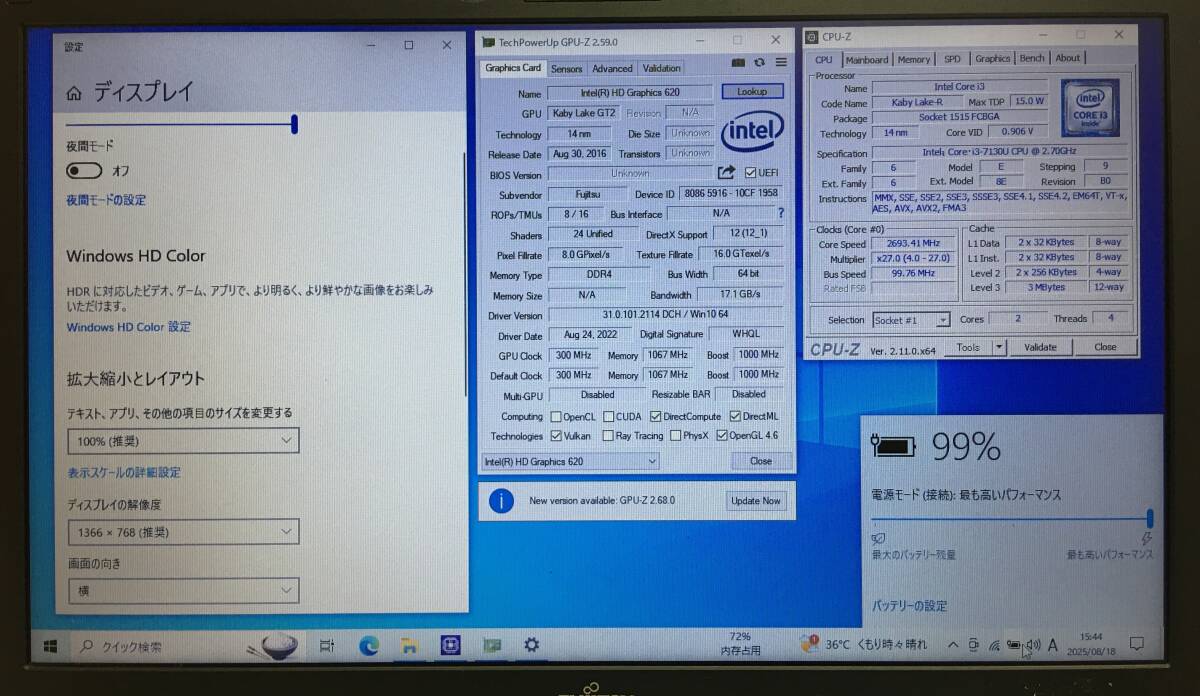Open the night mode settings link
The height and width of the screenshot is (696, 1200).
[x=106, y=200]
